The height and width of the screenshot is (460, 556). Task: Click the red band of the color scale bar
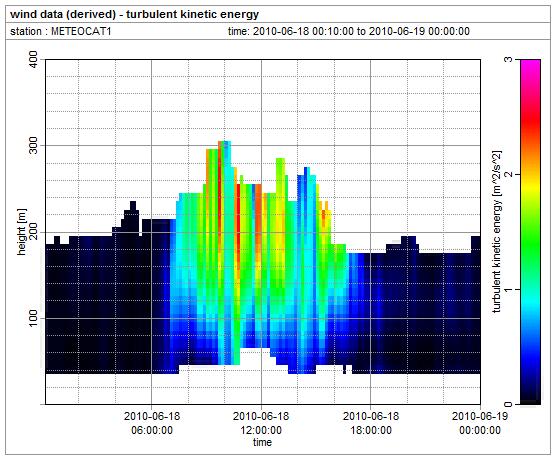[x=530, y=121]
